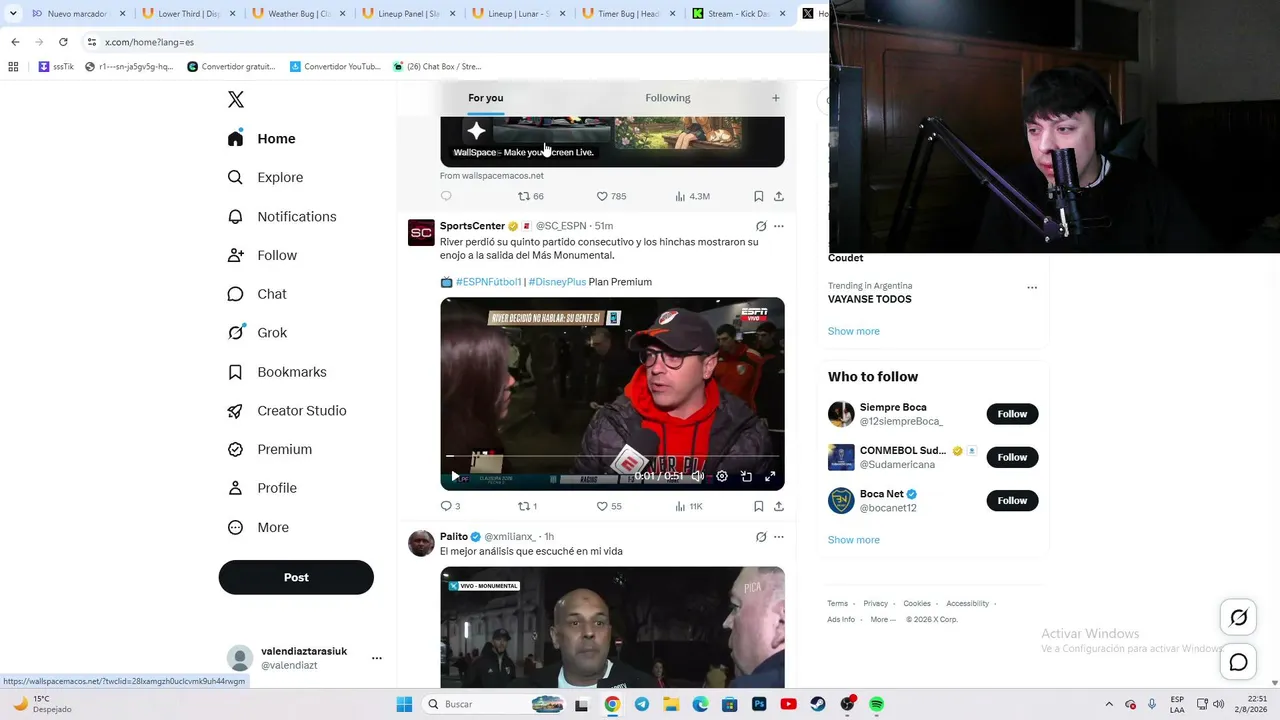Screen dimensions: 1280x720
Task: Open Chat in the X sidebar
Action: click(x=257, y=294)
